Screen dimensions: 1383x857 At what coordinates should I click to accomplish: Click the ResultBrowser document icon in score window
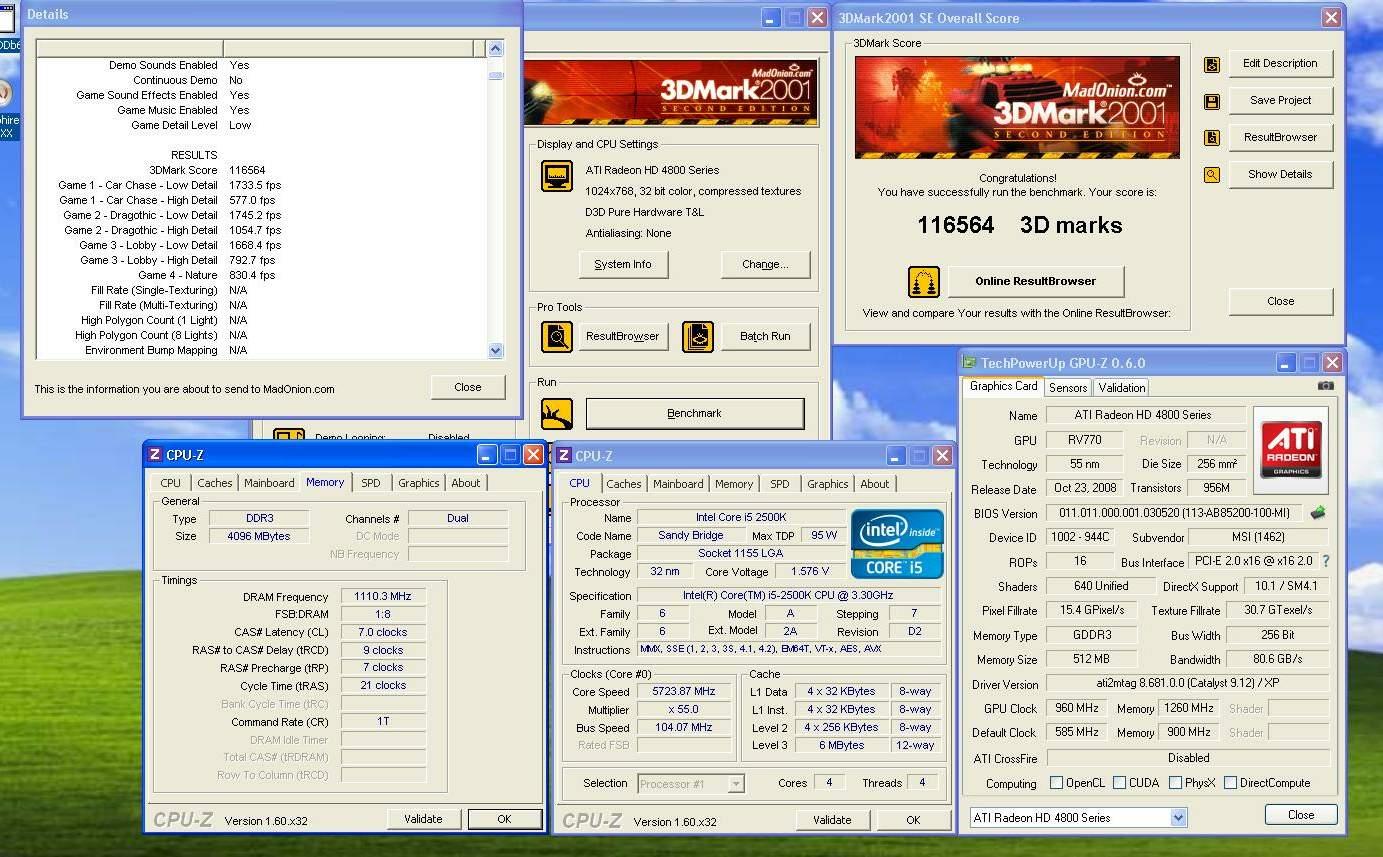[1212, 138]
